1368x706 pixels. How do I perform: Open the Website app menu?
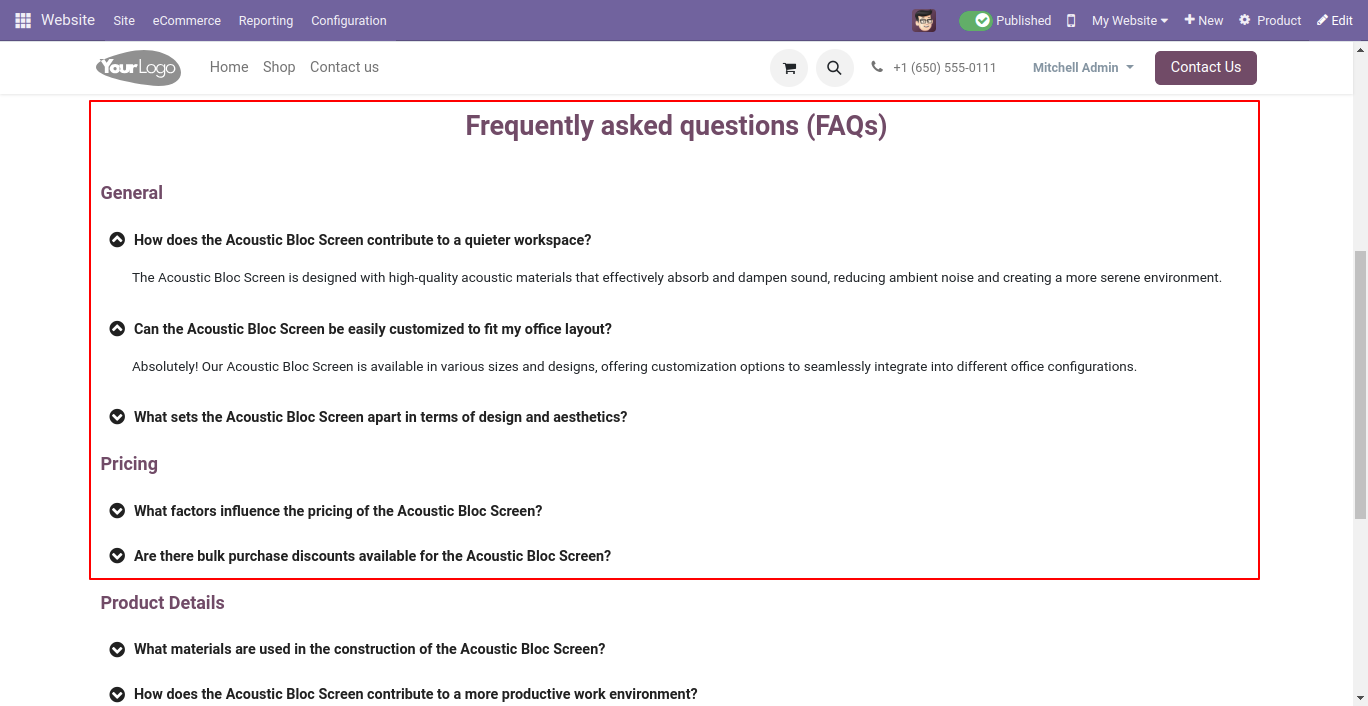click(68, 20)
